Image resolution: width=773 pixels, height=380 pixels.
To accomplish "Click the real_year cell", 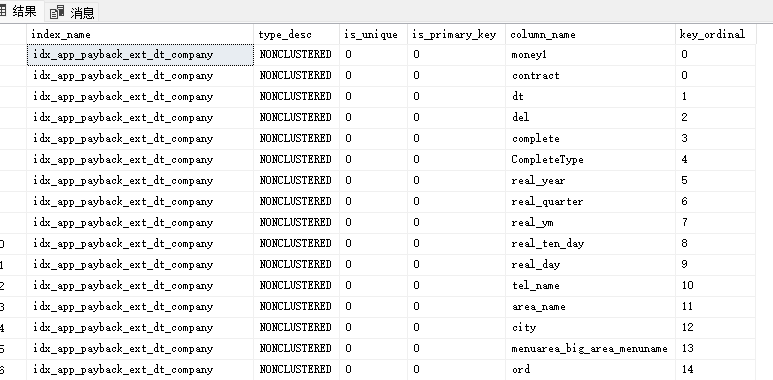I will click(591, 181).
